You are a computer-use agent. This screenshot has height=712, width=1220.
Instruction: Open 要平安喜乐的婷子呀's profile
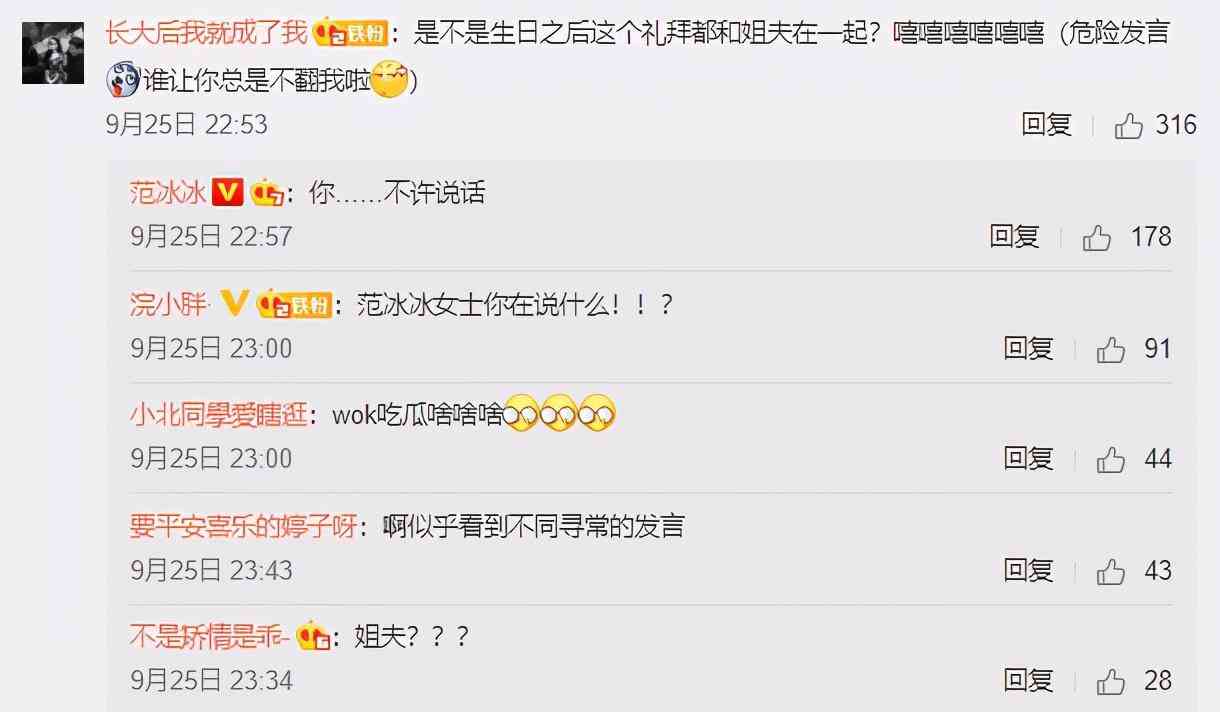(243, 526)
